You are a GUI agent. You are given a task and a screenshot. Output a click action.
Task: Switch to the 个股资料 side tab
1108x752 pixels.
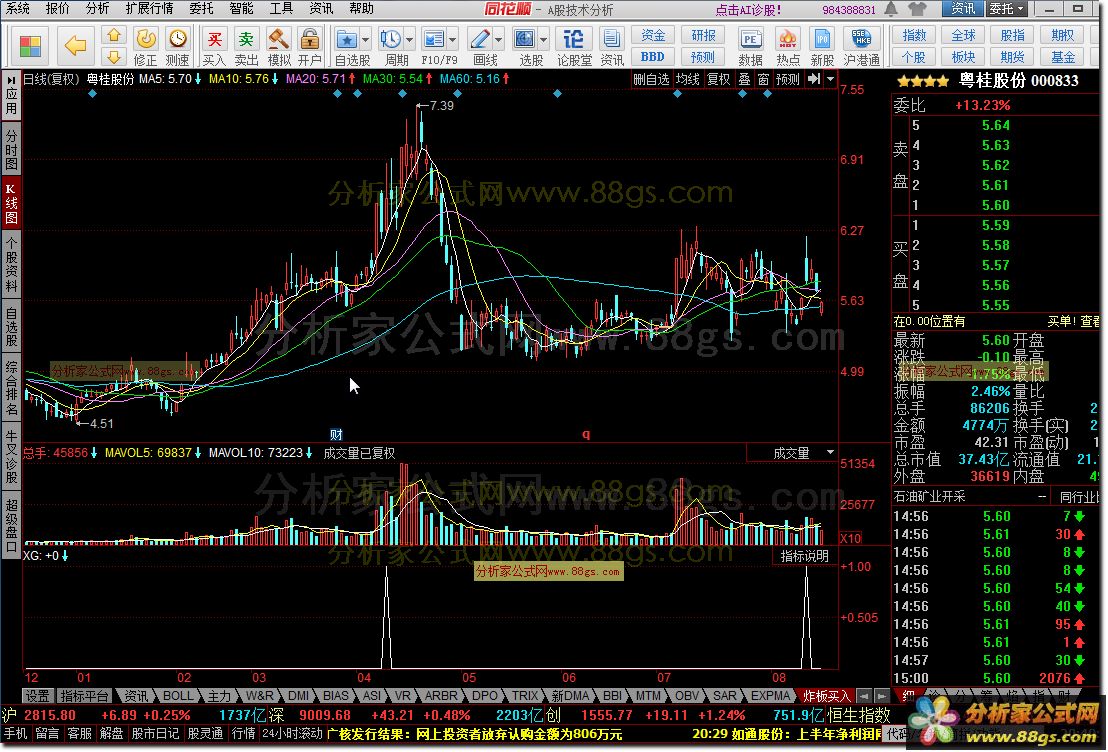click(11, 264)
